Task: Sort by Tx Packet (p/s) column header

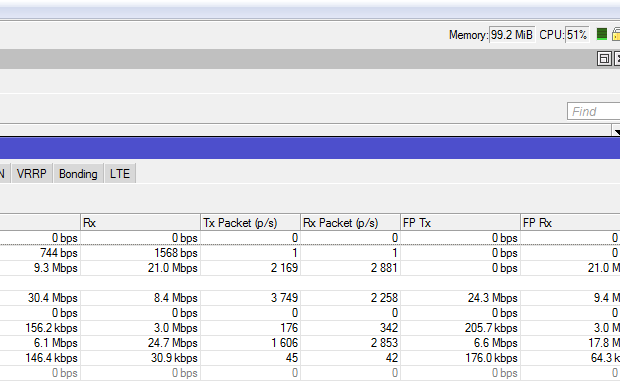Action: (250, 223)
